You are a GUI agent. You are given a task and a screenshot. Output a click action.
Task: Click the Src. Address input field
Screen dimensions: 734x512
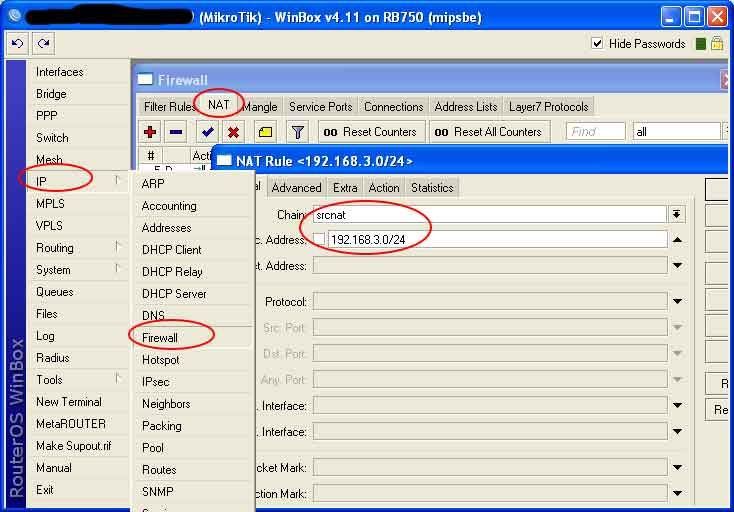497,239
